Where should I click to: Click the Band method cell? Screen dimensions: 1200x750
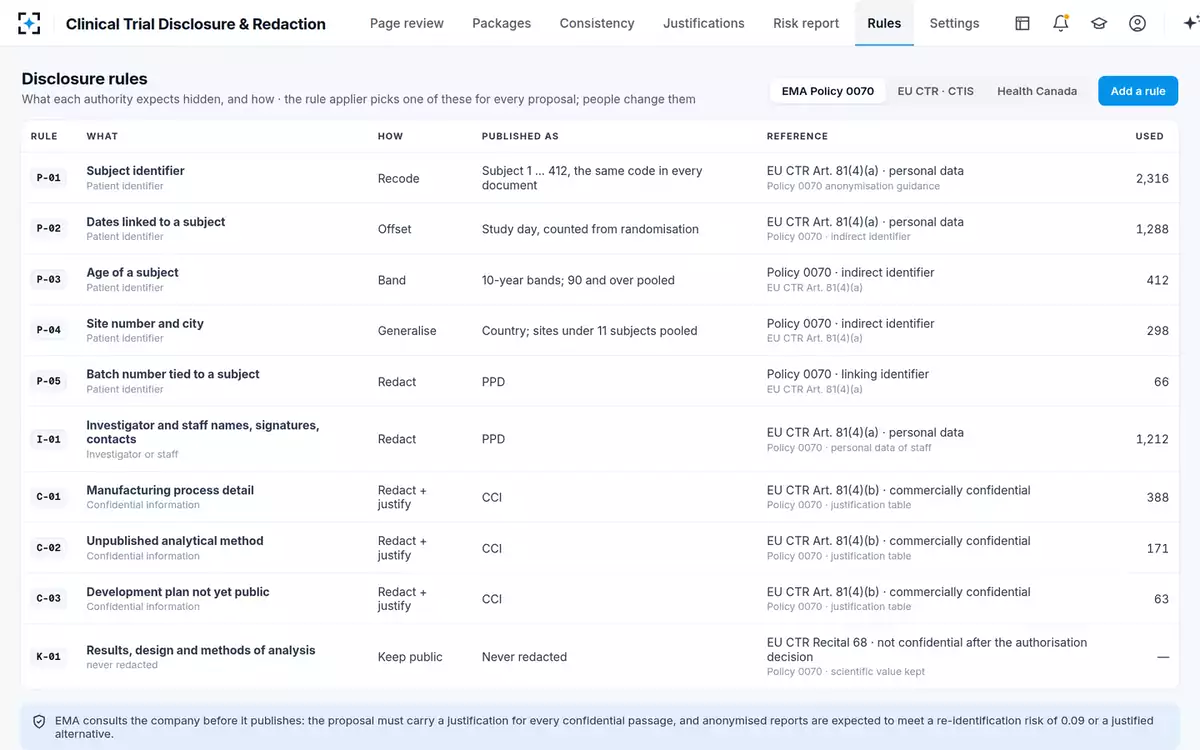[x=392, y=280]
